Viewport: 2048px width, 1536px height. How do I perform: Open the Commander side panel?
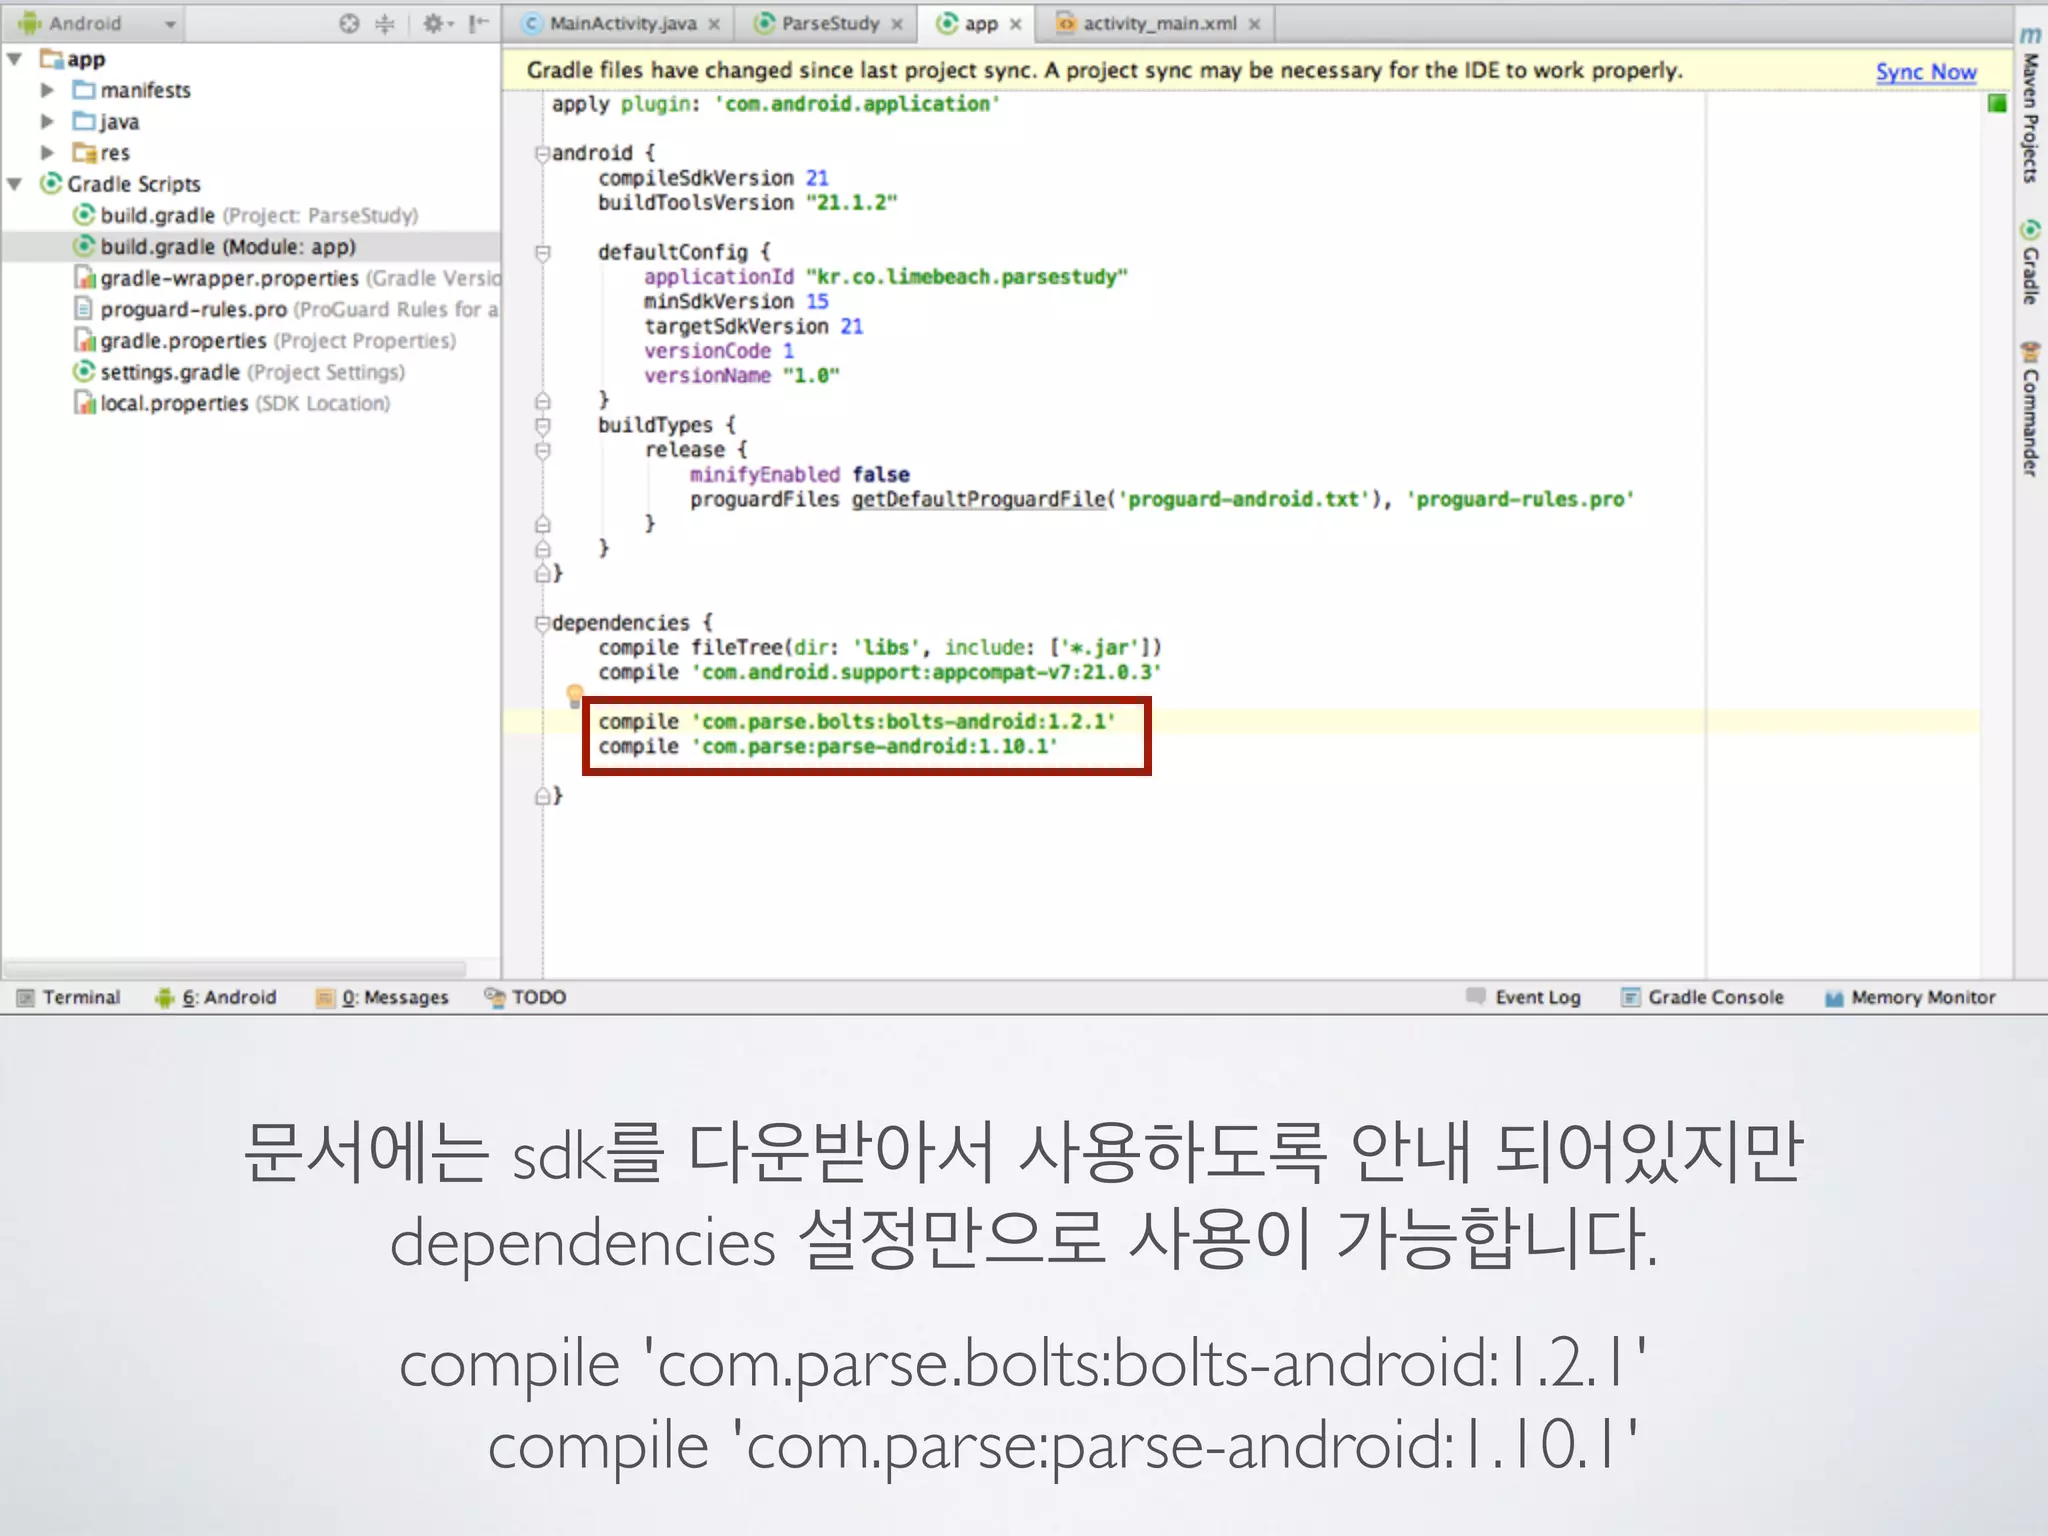point(2030,409)
